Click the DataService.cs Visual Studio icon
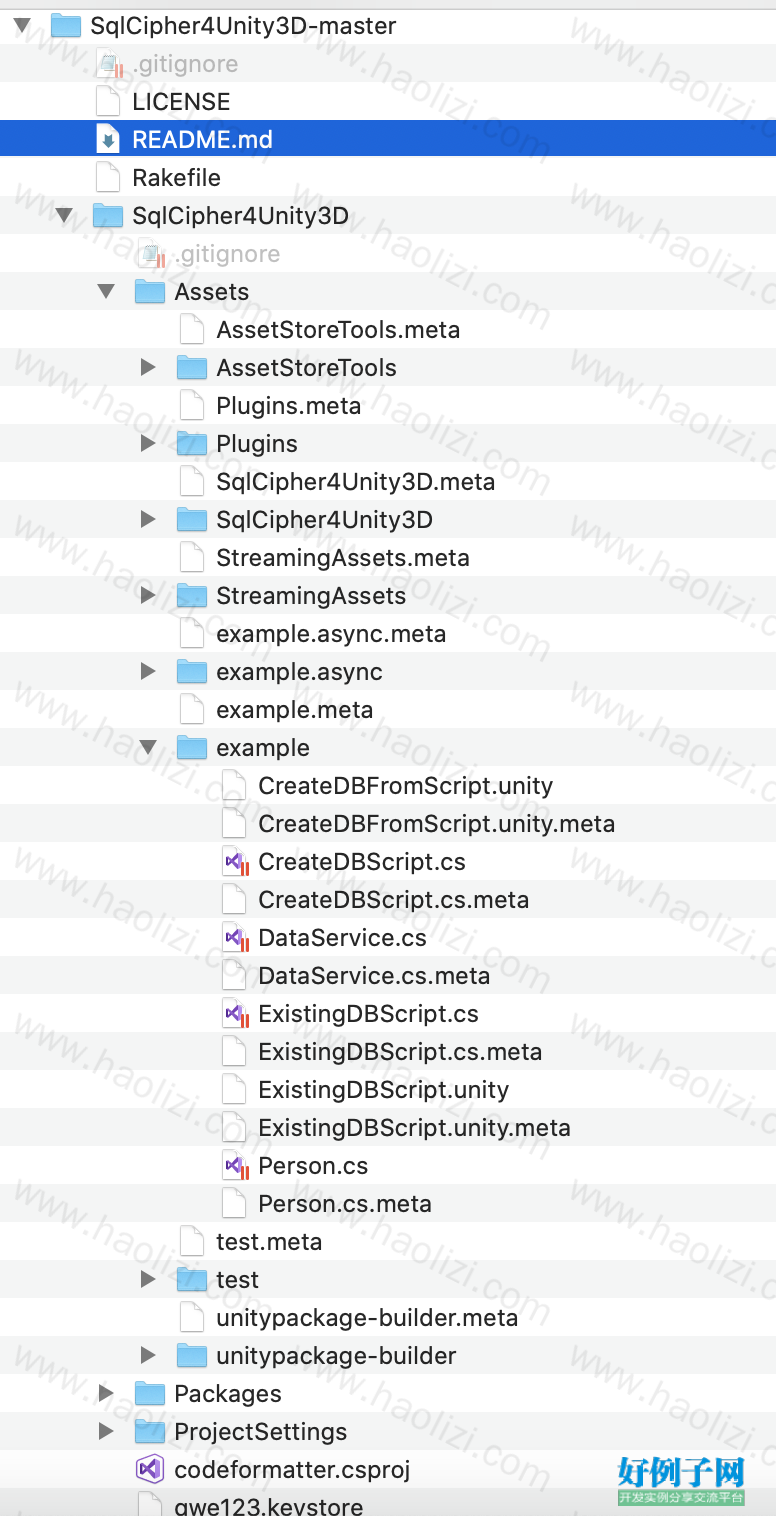 point(235,938)
